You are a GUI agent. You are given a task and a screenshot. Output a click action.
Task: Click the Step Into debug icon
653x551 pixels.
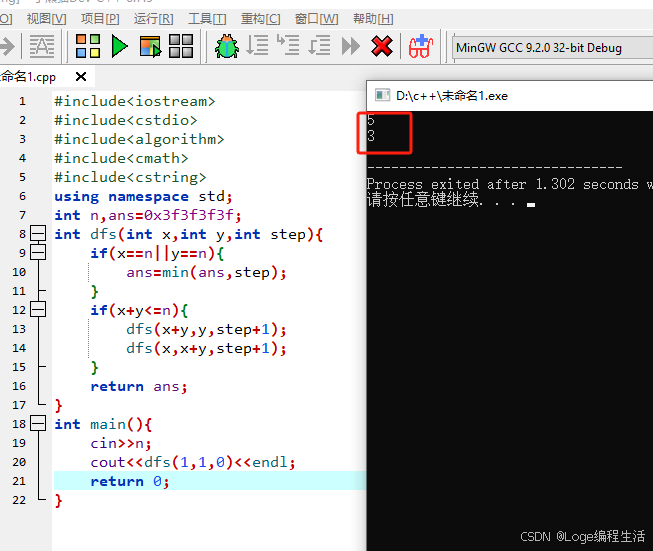(288, 45)
